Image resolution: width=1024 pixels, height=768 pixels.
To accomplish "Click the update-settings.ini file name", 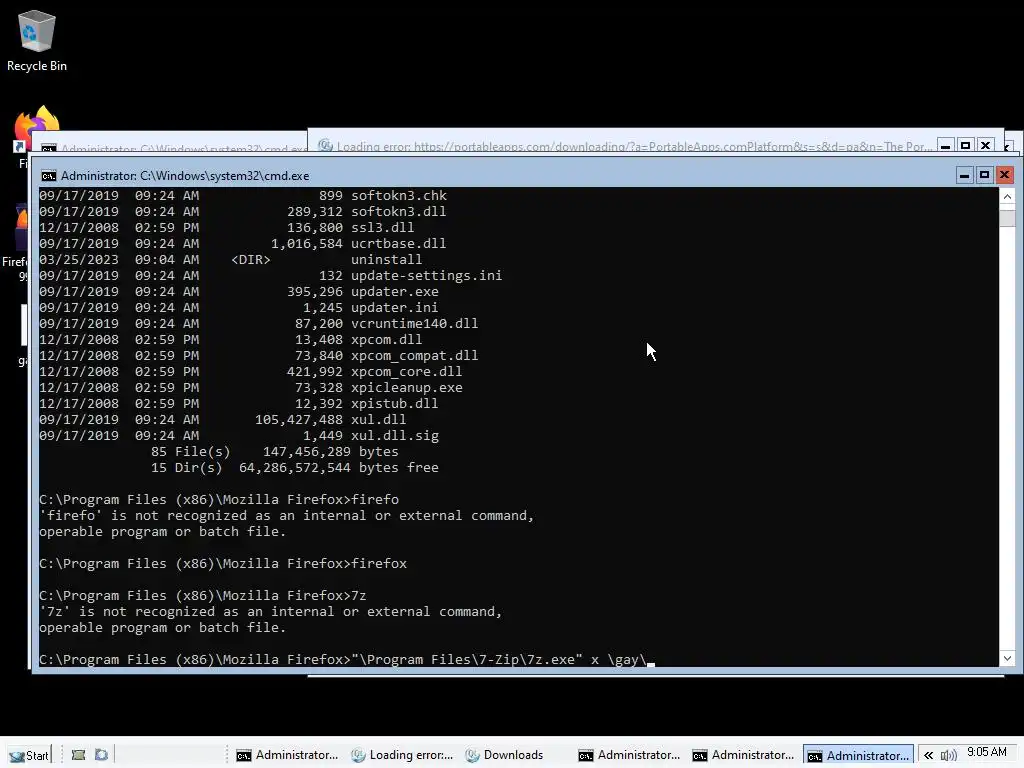I will click(426, 276).
